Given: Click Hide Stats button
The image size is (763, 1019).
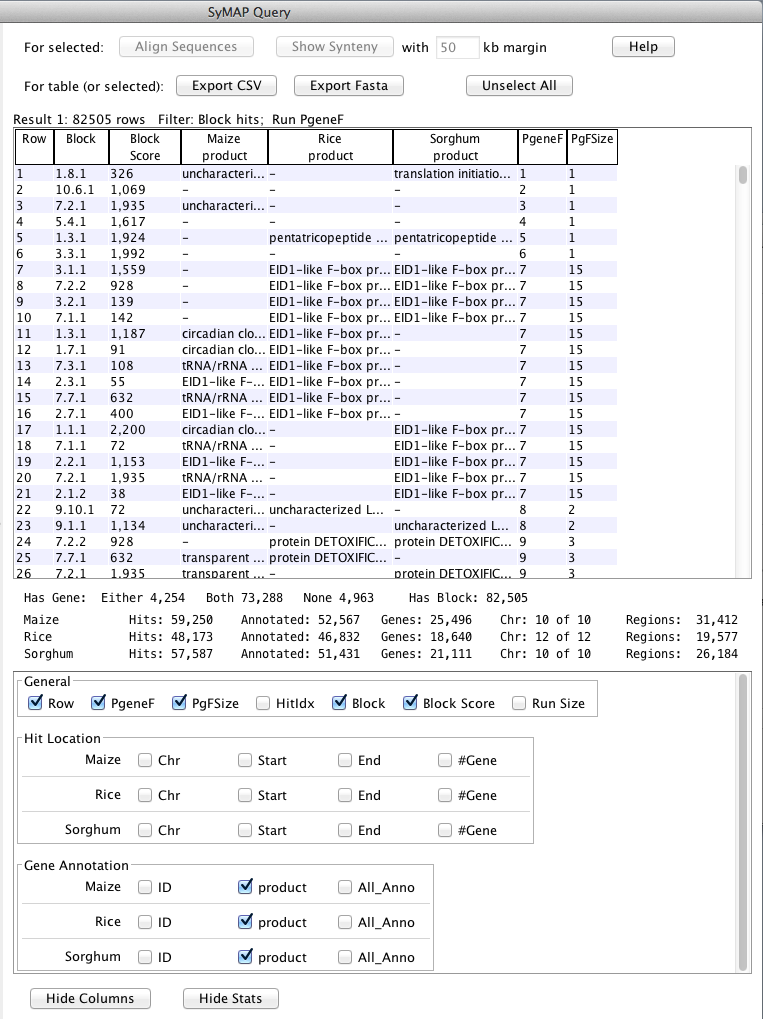Looking at the screenshot, I should pos(230,999).
